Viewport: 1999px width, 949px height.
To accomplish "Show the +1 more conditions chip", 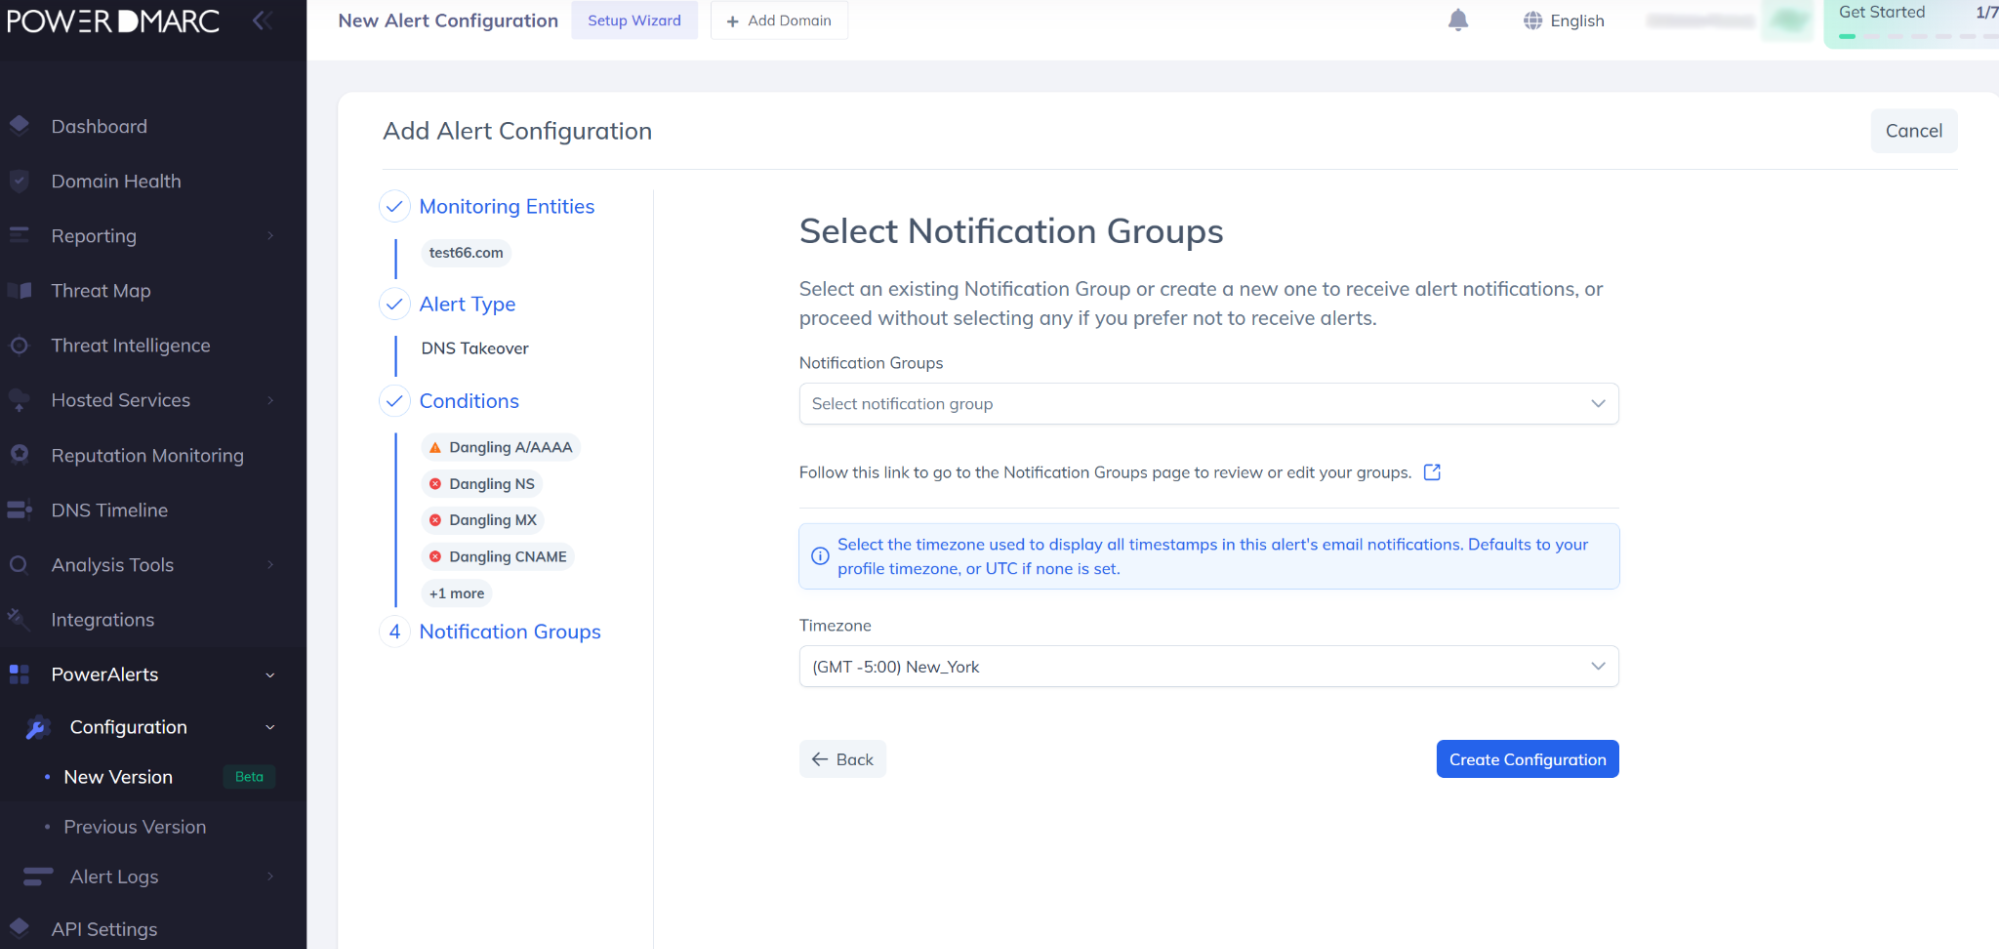I will pyautogui.click(x=457, y=593).
